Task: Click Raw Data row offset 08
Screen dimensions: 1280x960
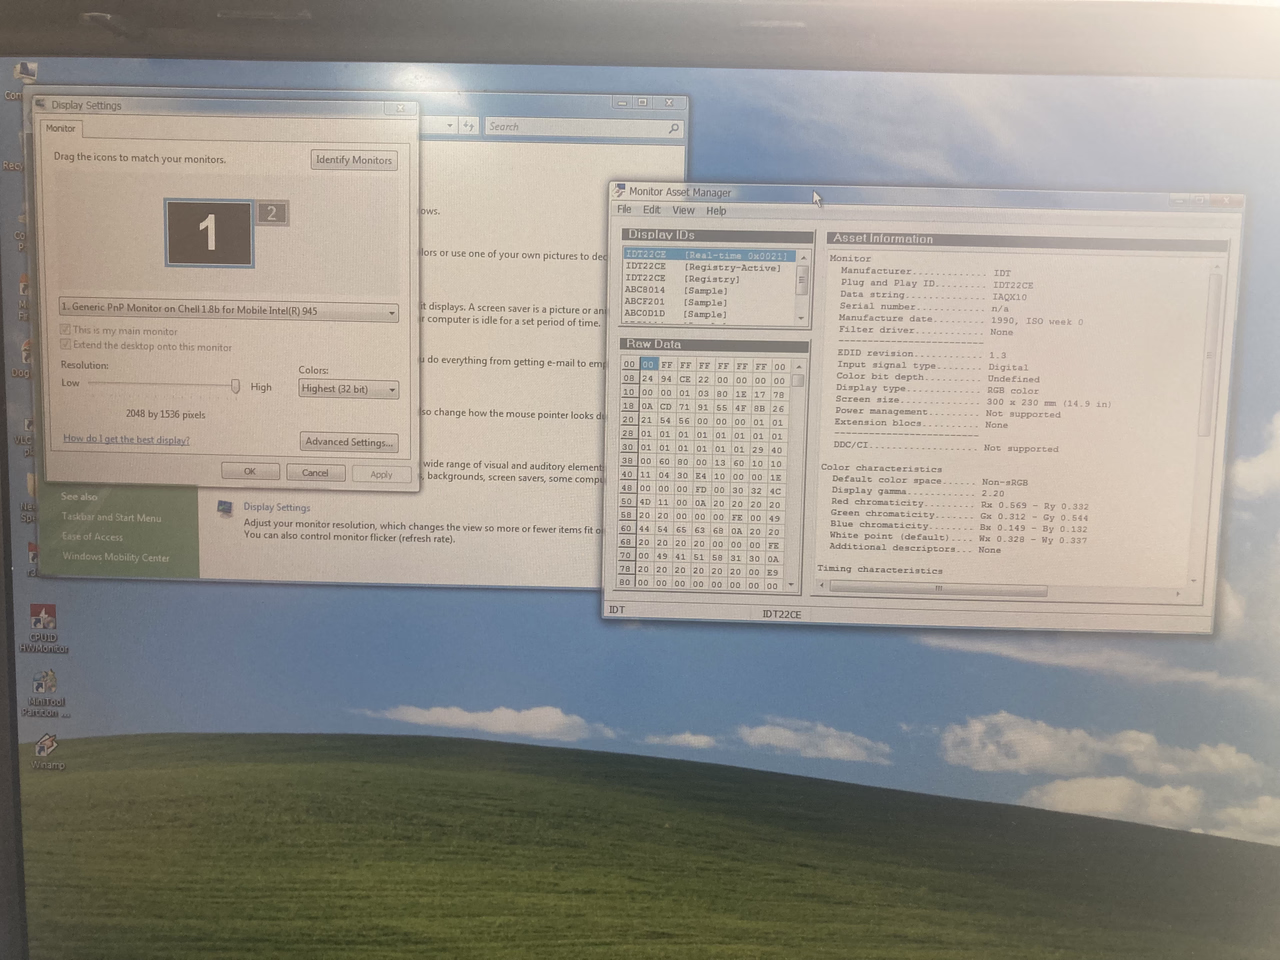Action: (629, 379)
